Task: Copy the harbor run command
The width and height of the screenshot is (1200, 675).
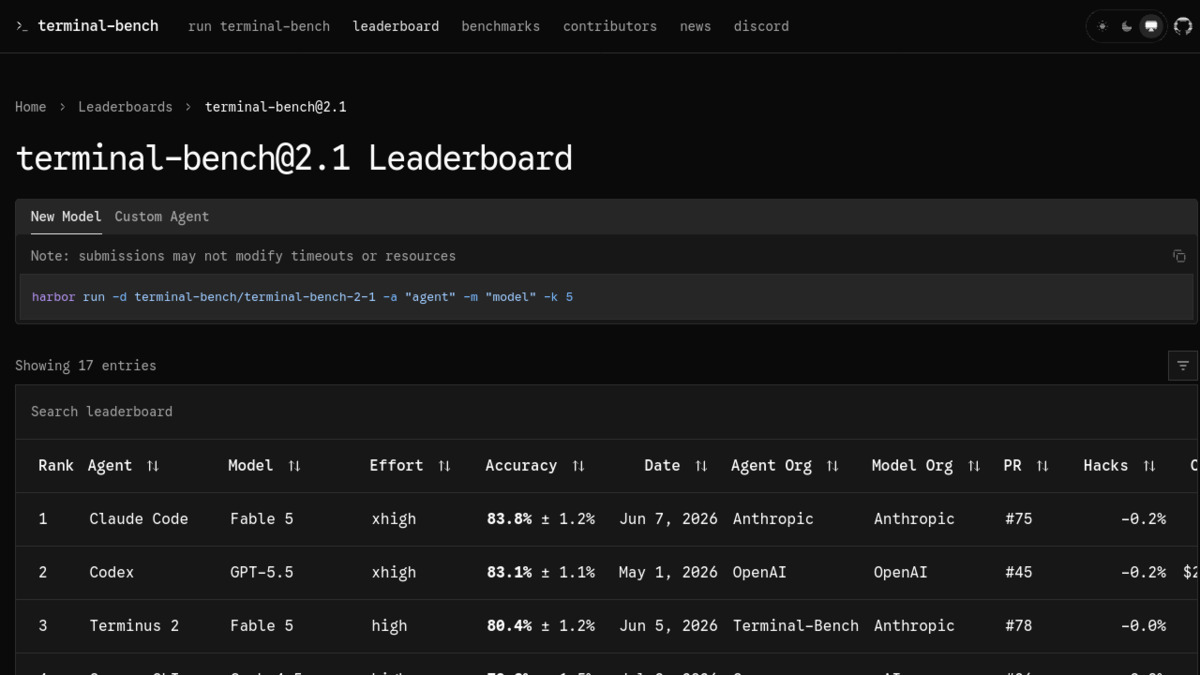Action: point(1179,256)
